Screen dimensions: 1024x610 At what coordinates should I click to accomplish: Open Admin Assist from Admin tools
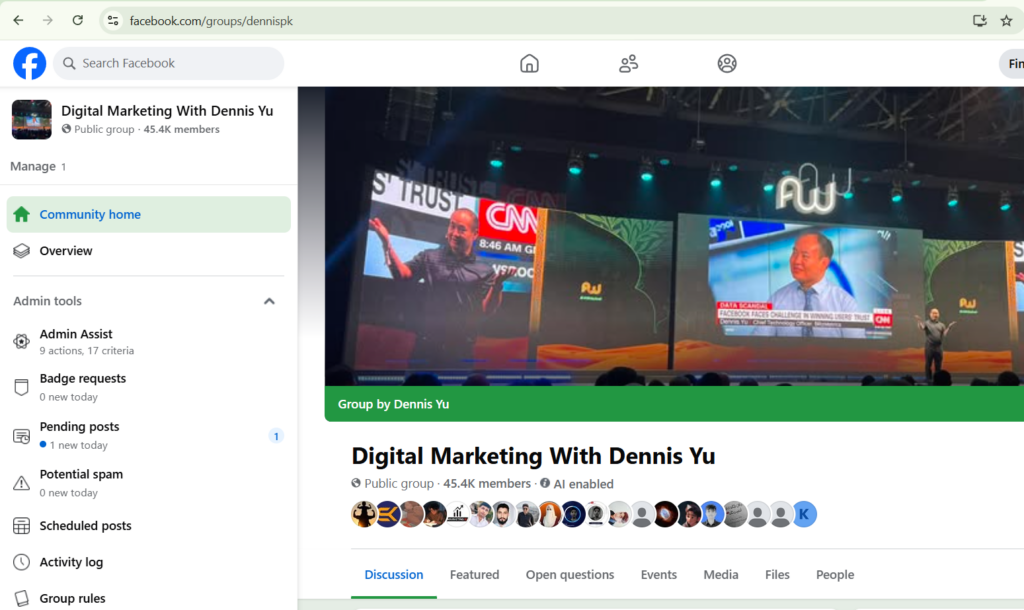[x=76, y=334]
